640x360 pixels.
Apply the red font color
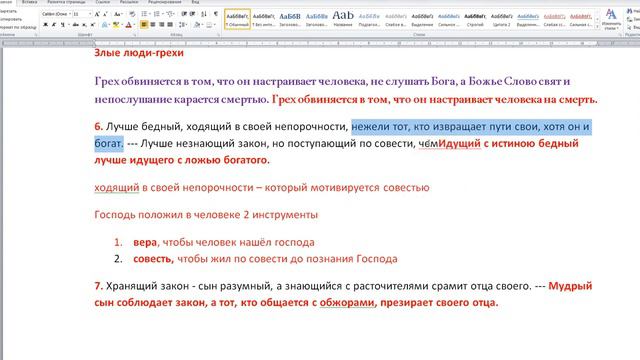(x=128, y=25)
